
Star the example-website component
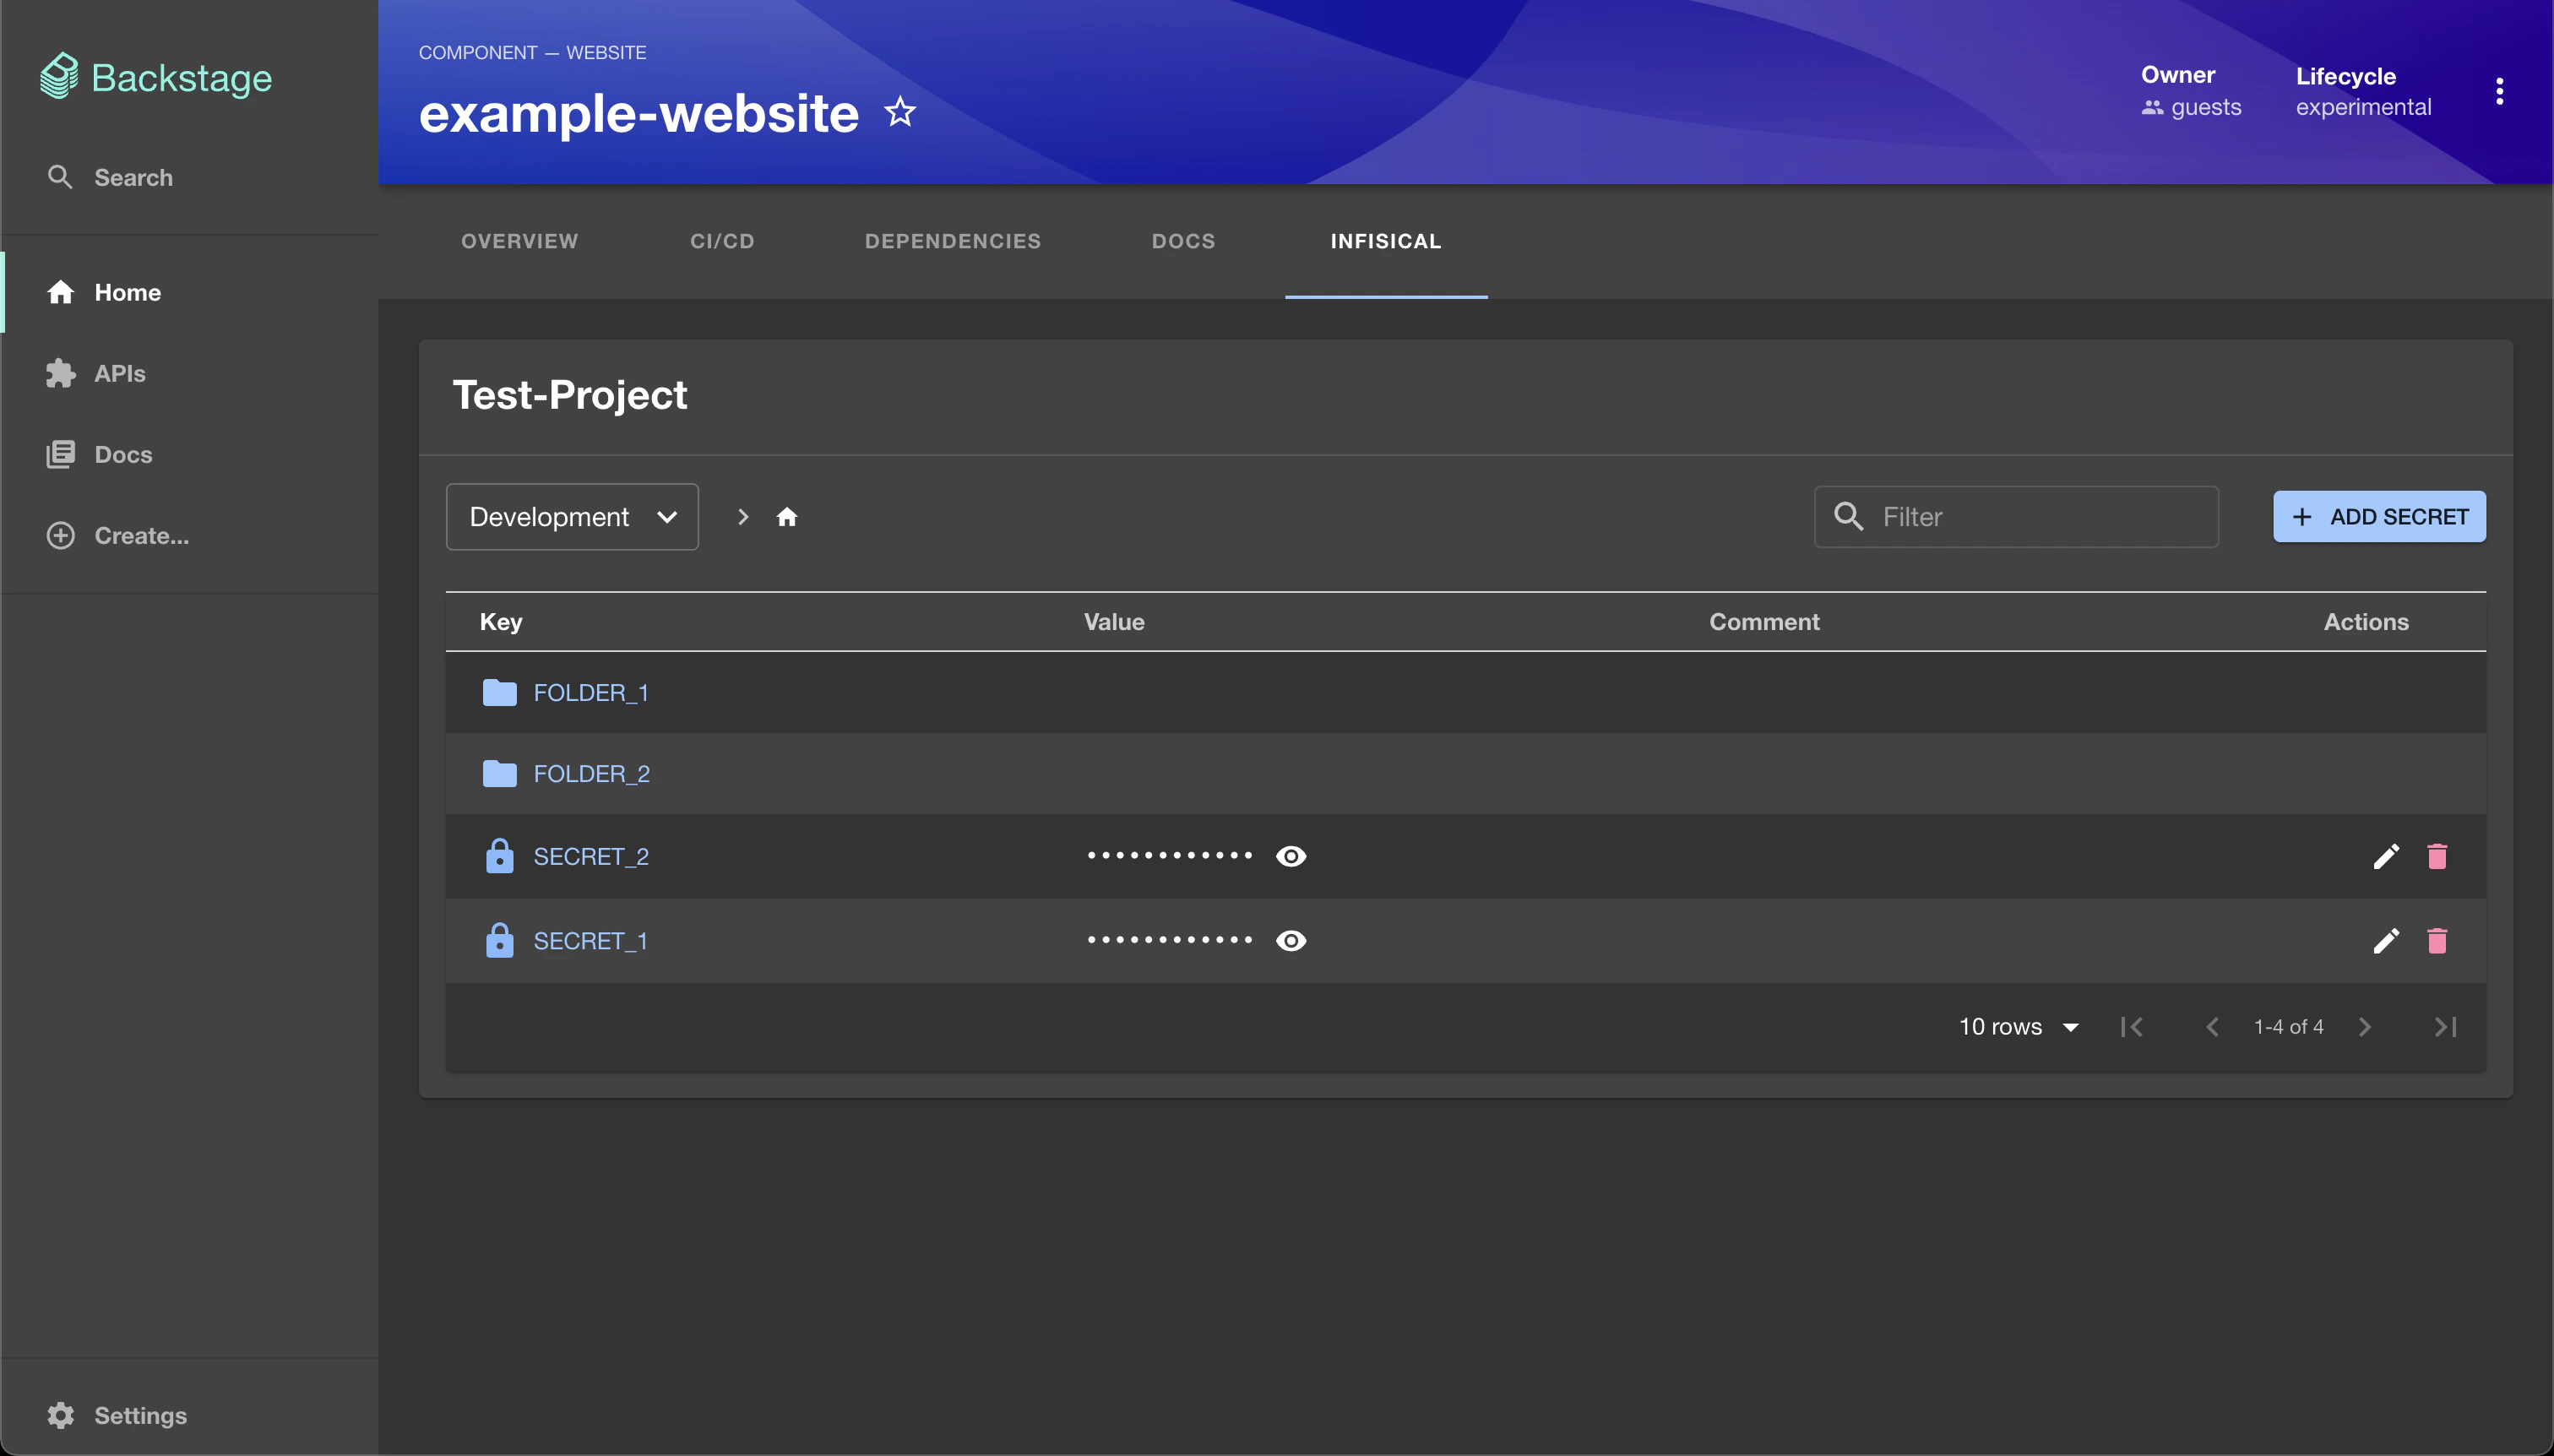pyautogui.click(x=900, y=111)
